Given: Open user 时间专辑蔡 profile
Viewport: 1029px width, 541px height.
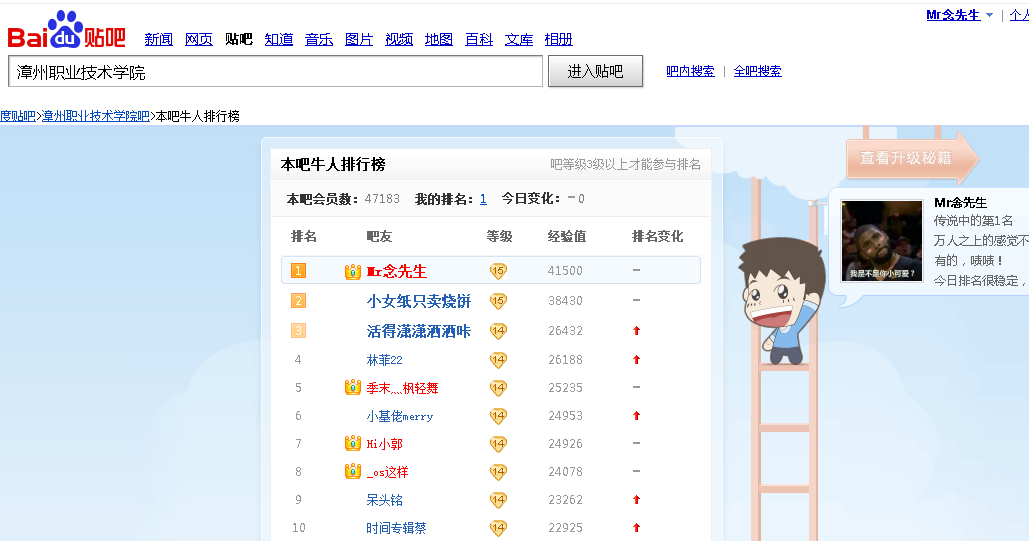Looking at the screenshot, I should (x=396, y=528).
